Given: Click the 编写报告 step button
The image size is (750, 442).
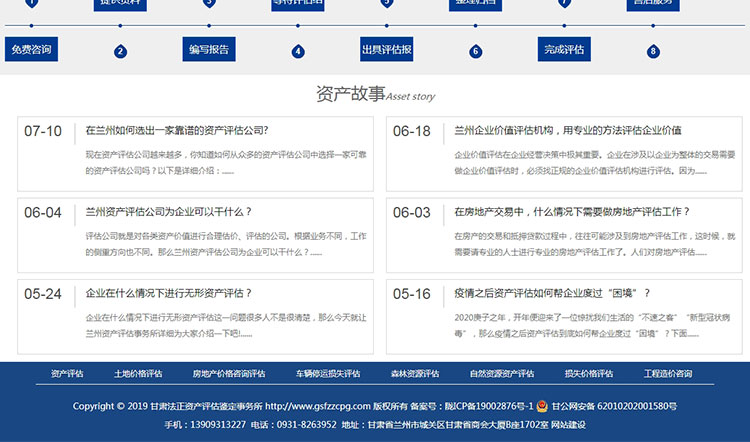Looking at the screenshot, I should (209, 49).
